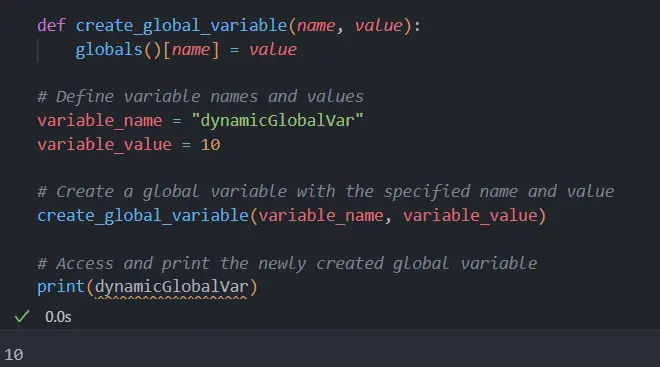Click variable_name argument in function call
Viewport: 660px width, 367px height.
[321, 216]
